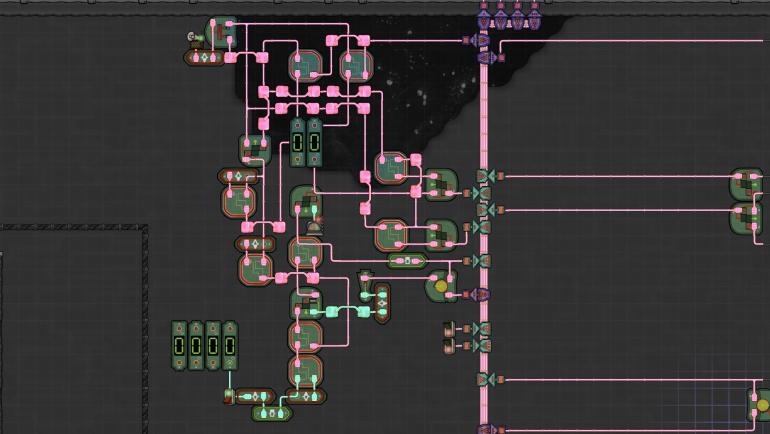This screenshot has height=434, width=770.
Task: Select third digit of the four-digit display
Action: [x=213, y=346]
